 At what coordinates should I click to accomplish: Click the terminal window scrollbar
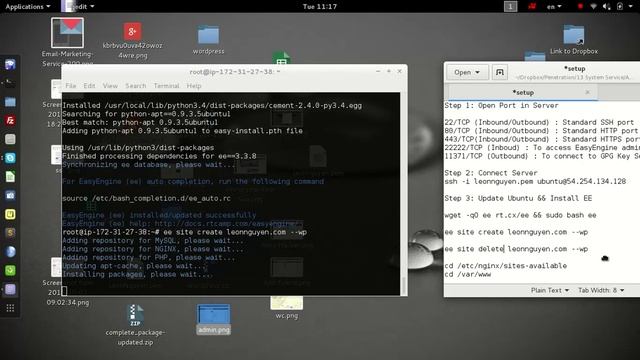(x=404, y=285)
